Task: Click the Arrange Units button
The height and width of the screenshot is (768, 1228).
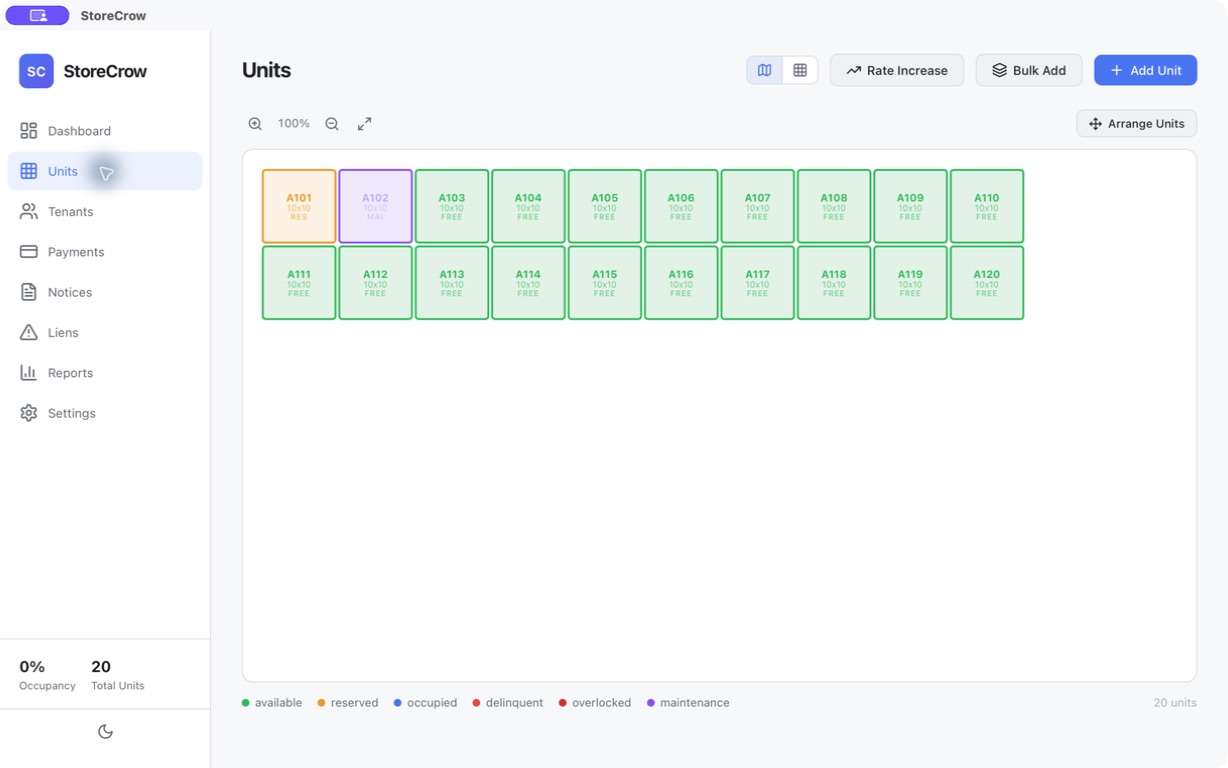Action: point(1137,124)
